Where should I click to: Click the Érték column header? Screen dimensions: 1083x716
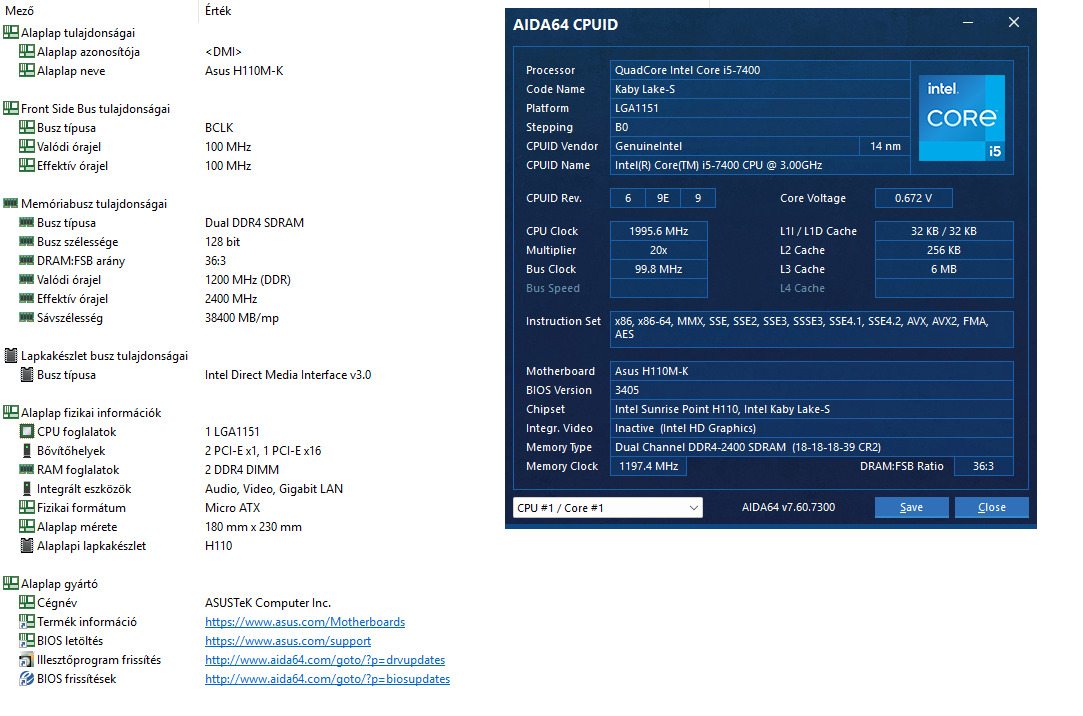tap(218, 11)
